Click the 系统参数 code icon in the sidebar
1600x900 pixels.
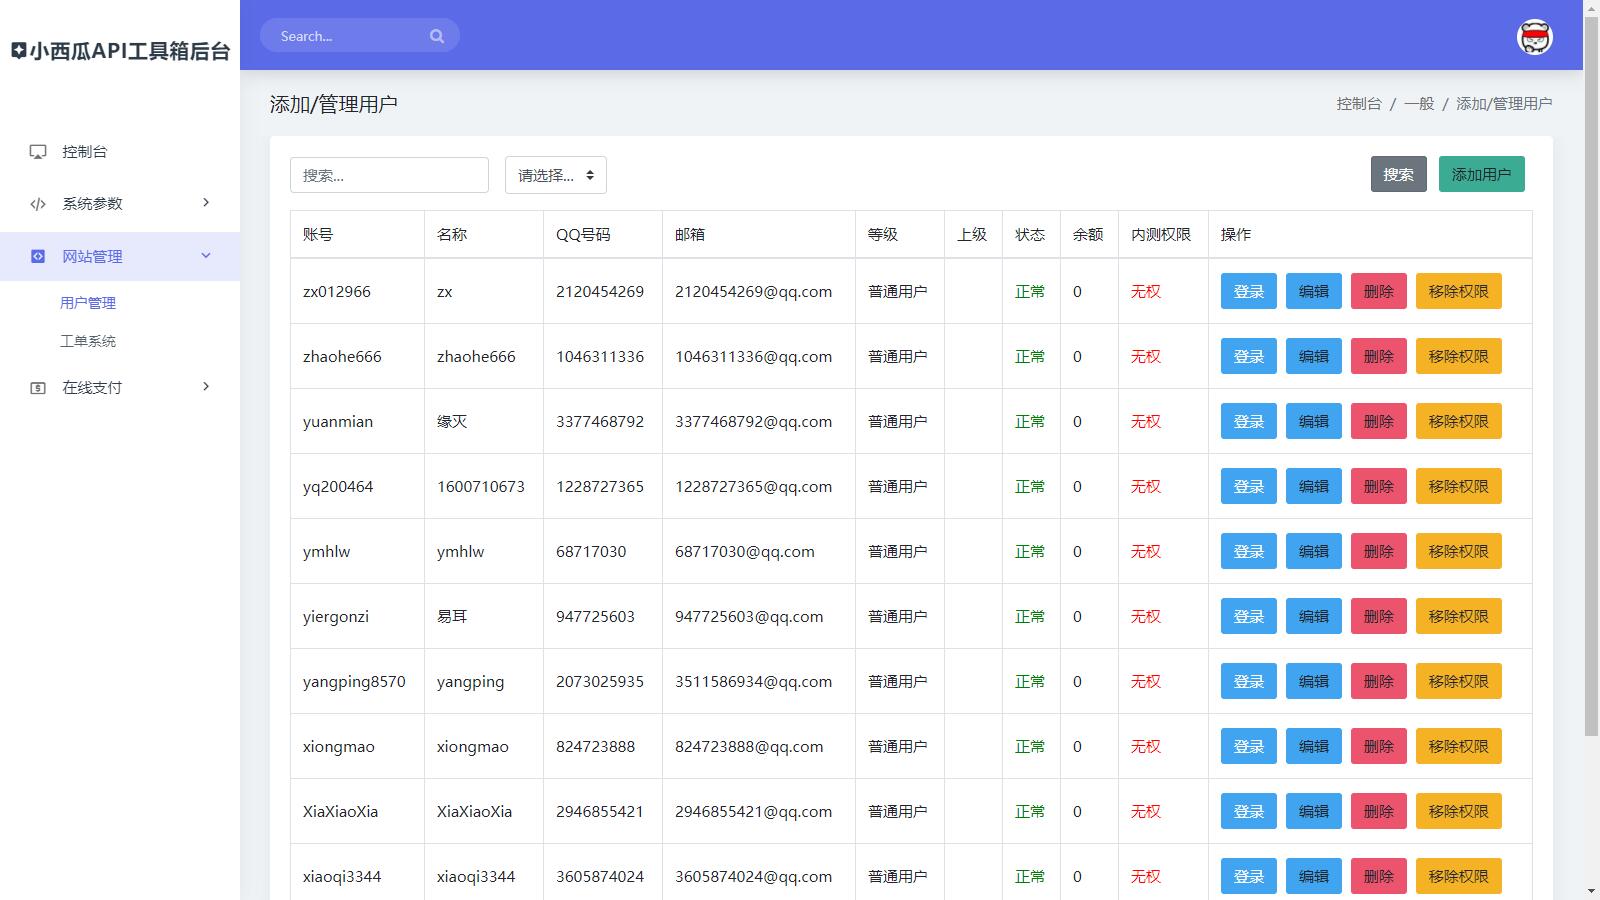click(38, 204)
